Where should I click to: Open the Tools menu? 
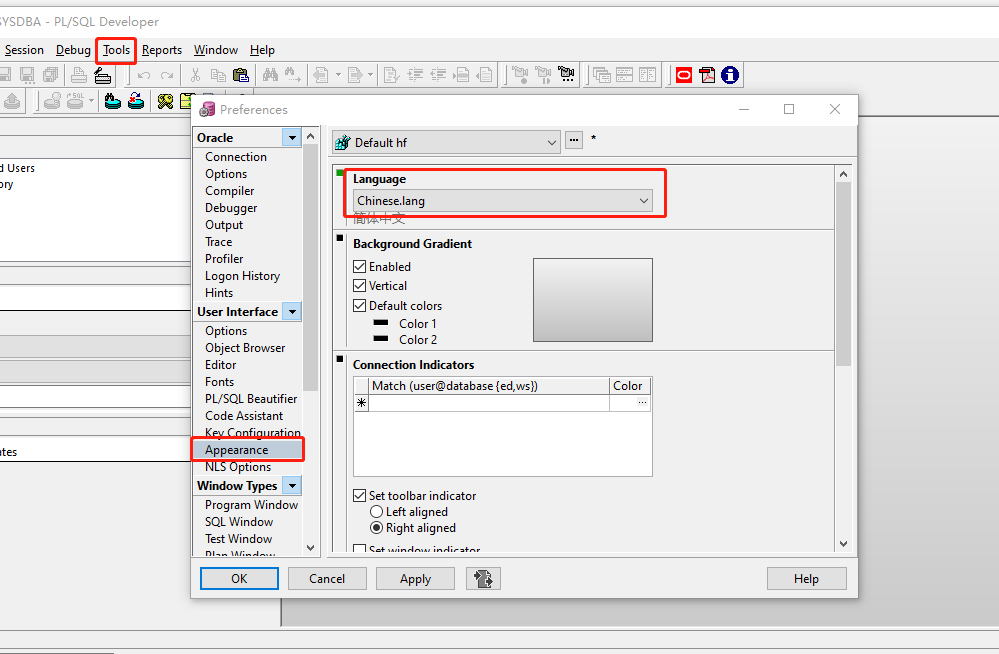(115, 50)
